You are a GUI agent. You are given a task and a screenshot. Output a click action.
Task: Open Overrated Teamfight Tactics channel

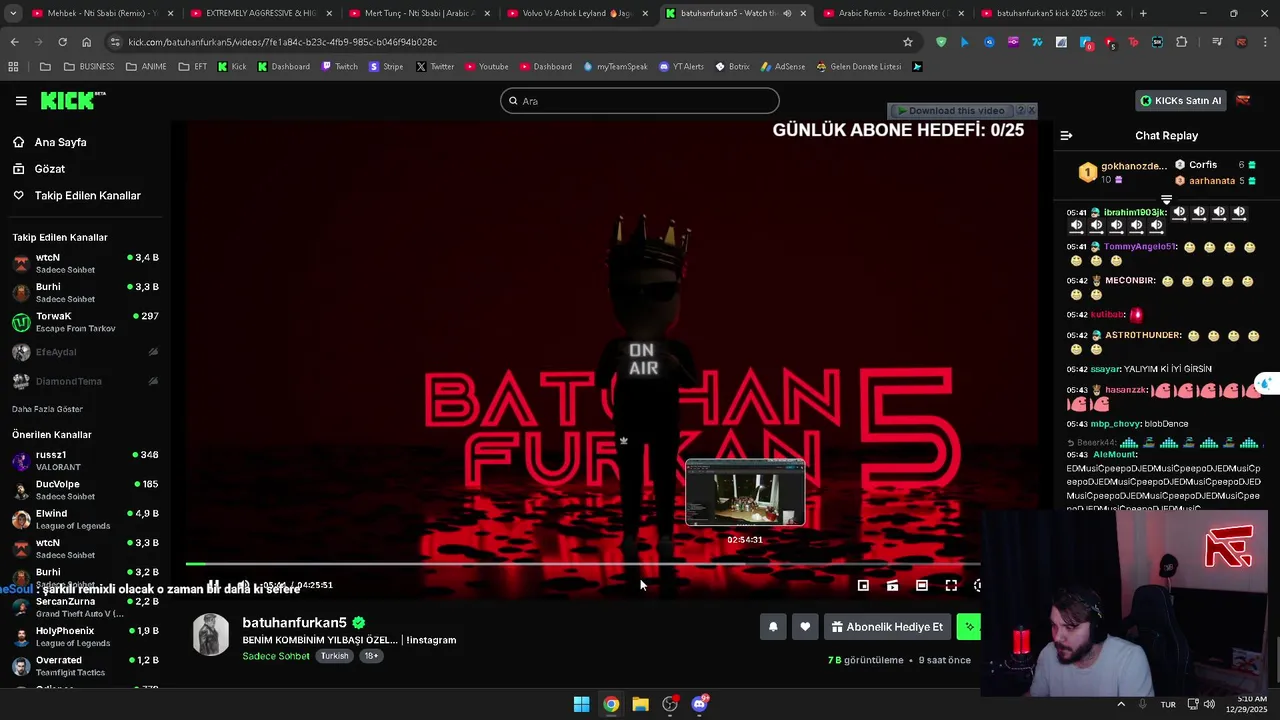[x=85, y=666]
